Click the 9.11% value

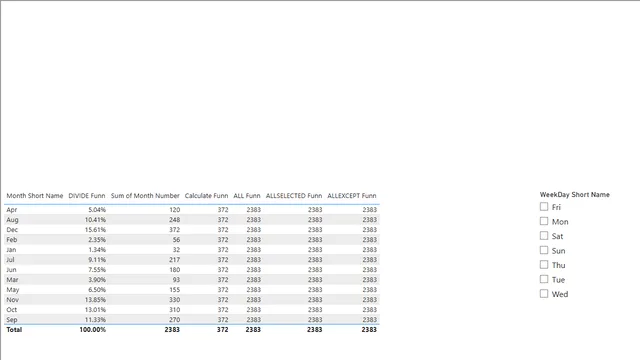tap(97, 260)
